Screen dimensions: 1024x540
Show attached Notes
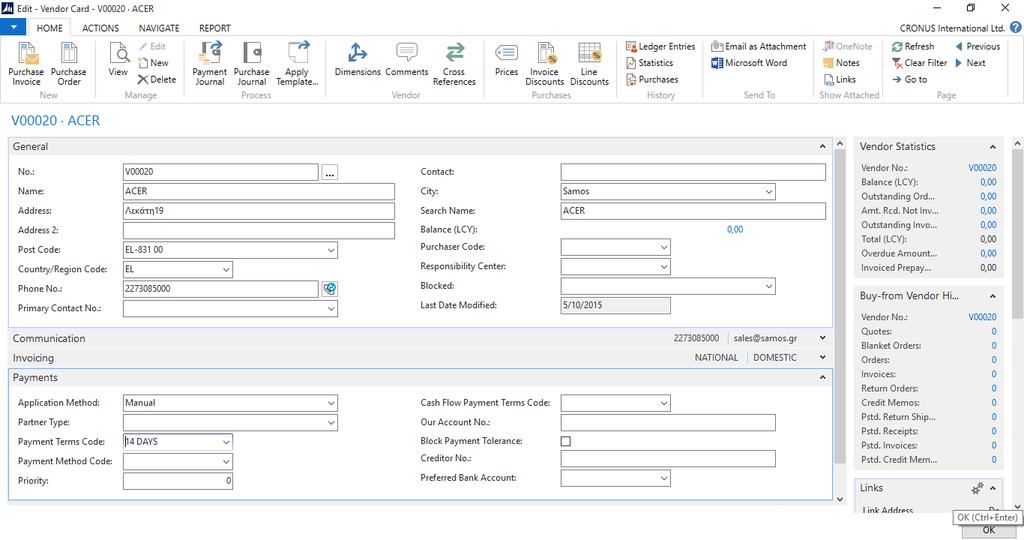pyautogui.click(x=841, y=63)
